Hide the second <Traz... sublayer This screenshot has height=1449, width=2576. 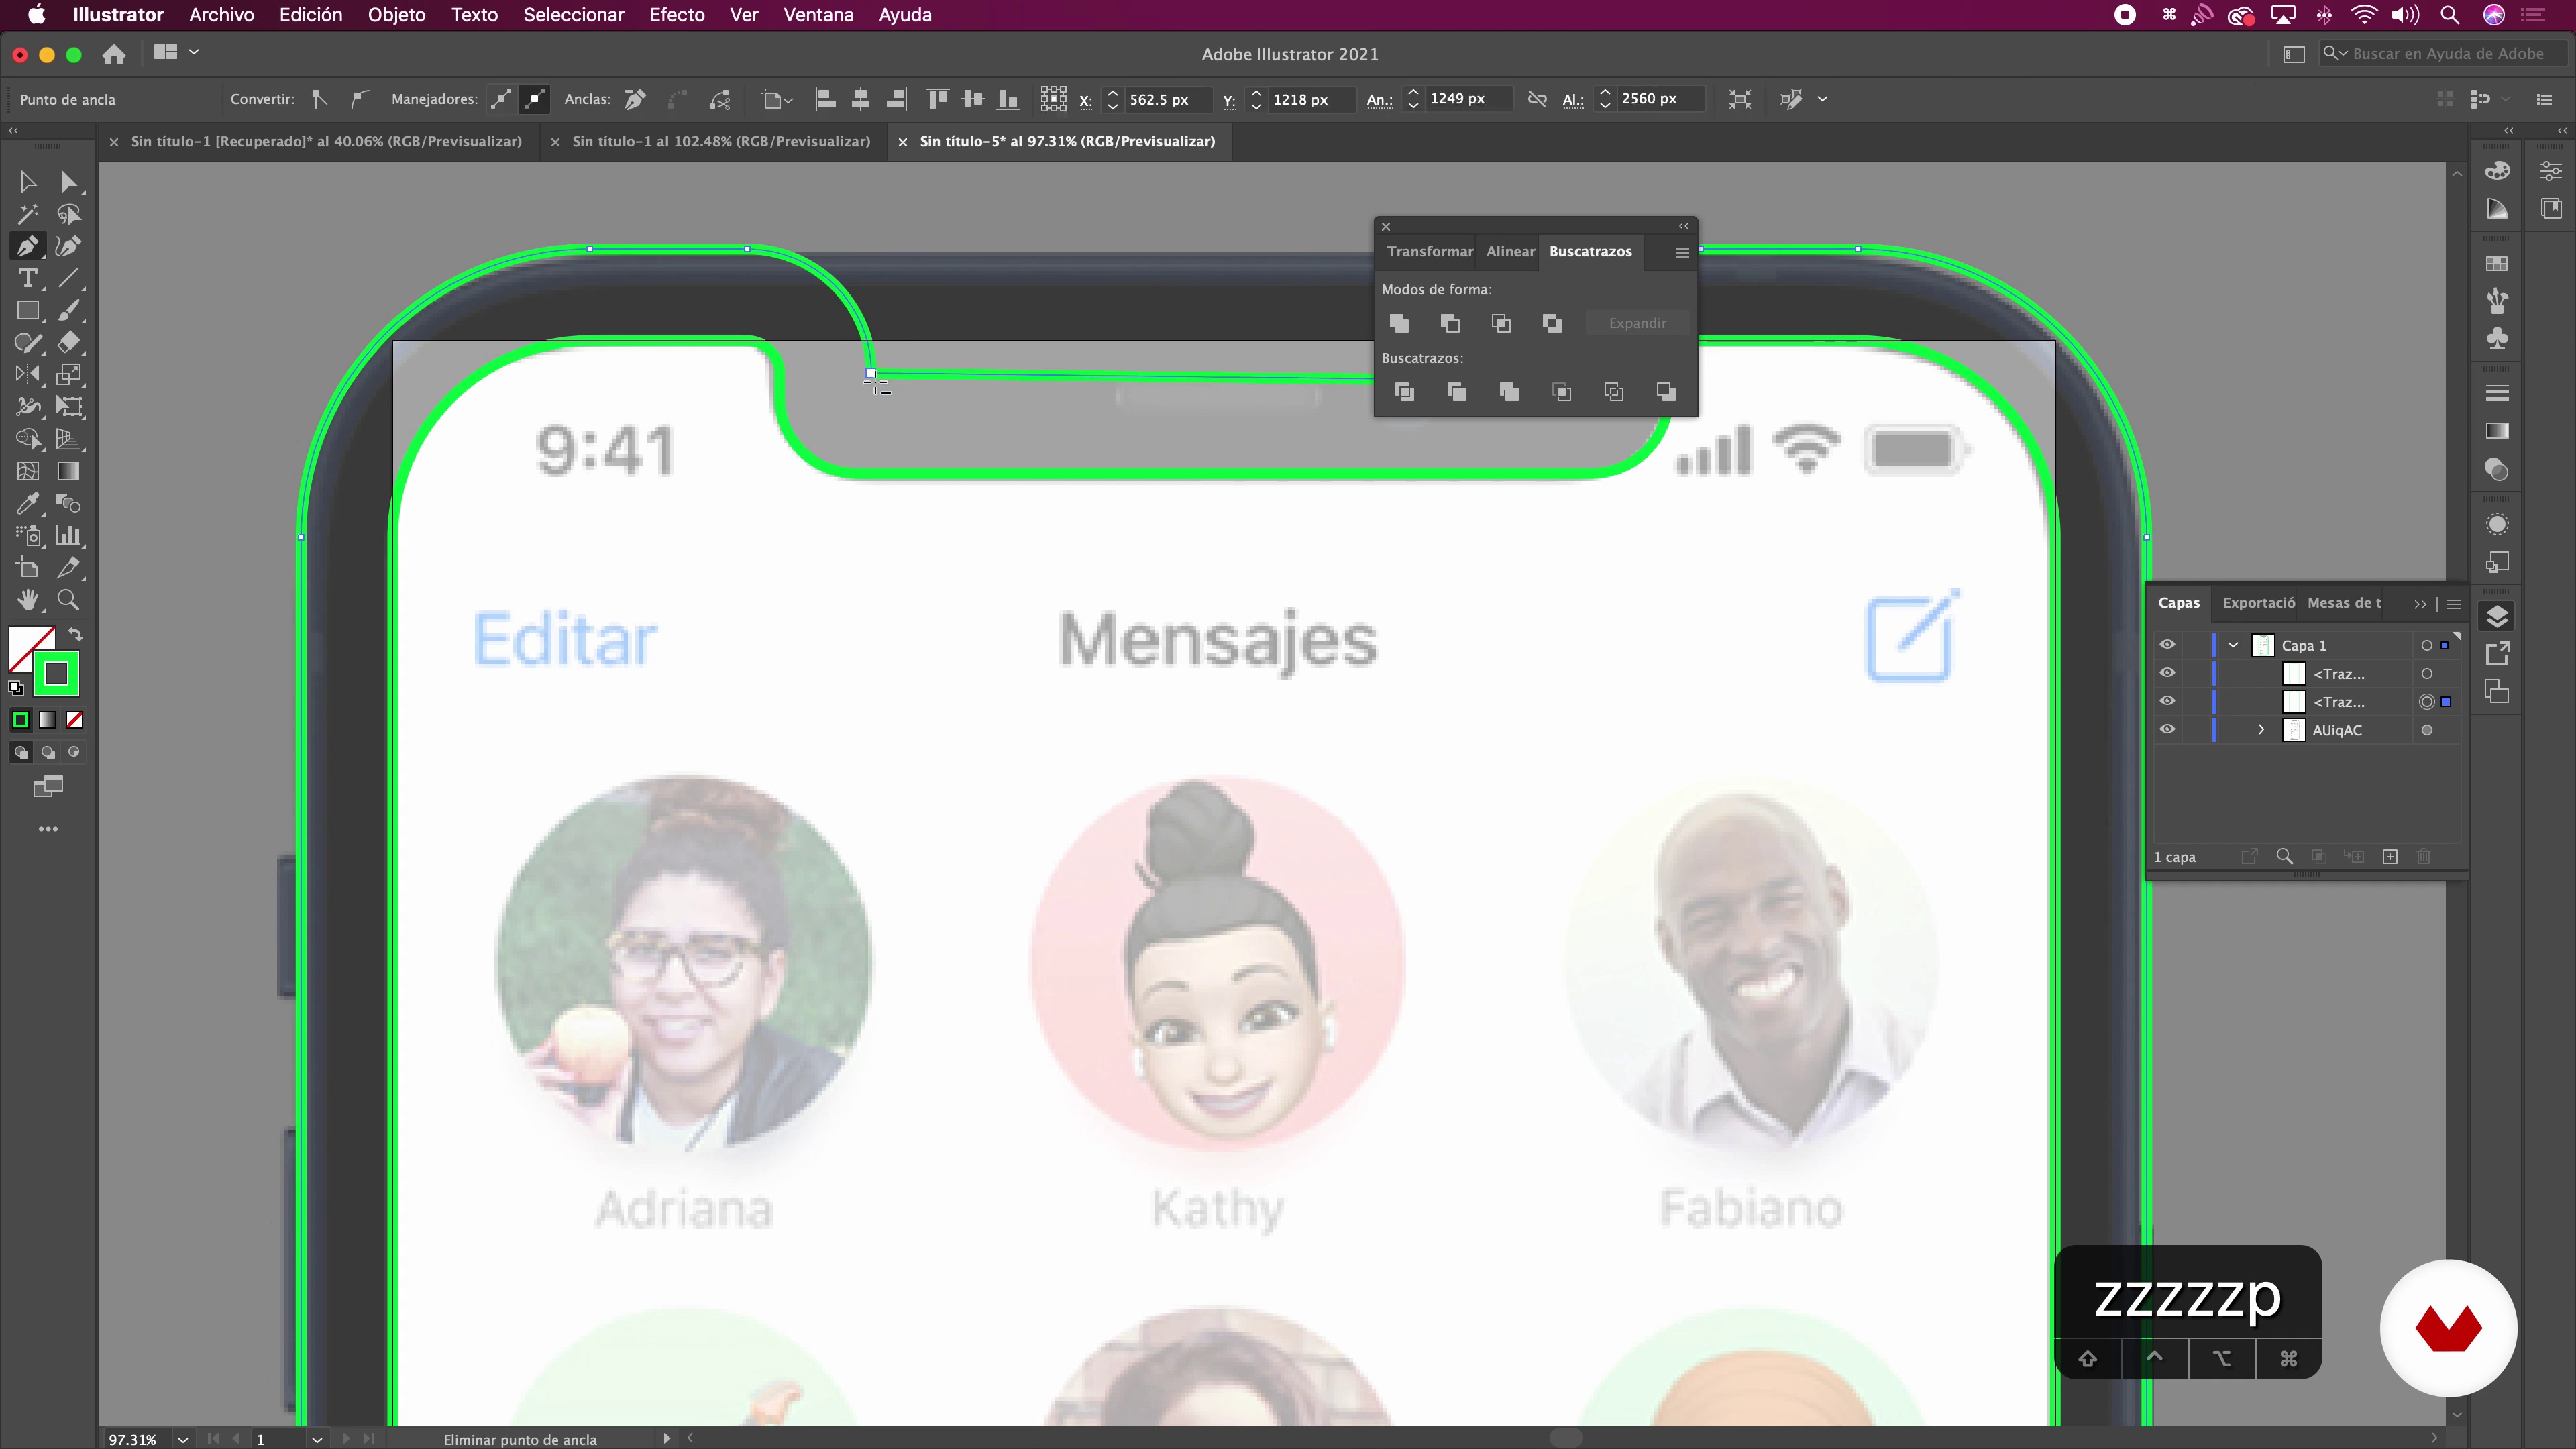2167,701
